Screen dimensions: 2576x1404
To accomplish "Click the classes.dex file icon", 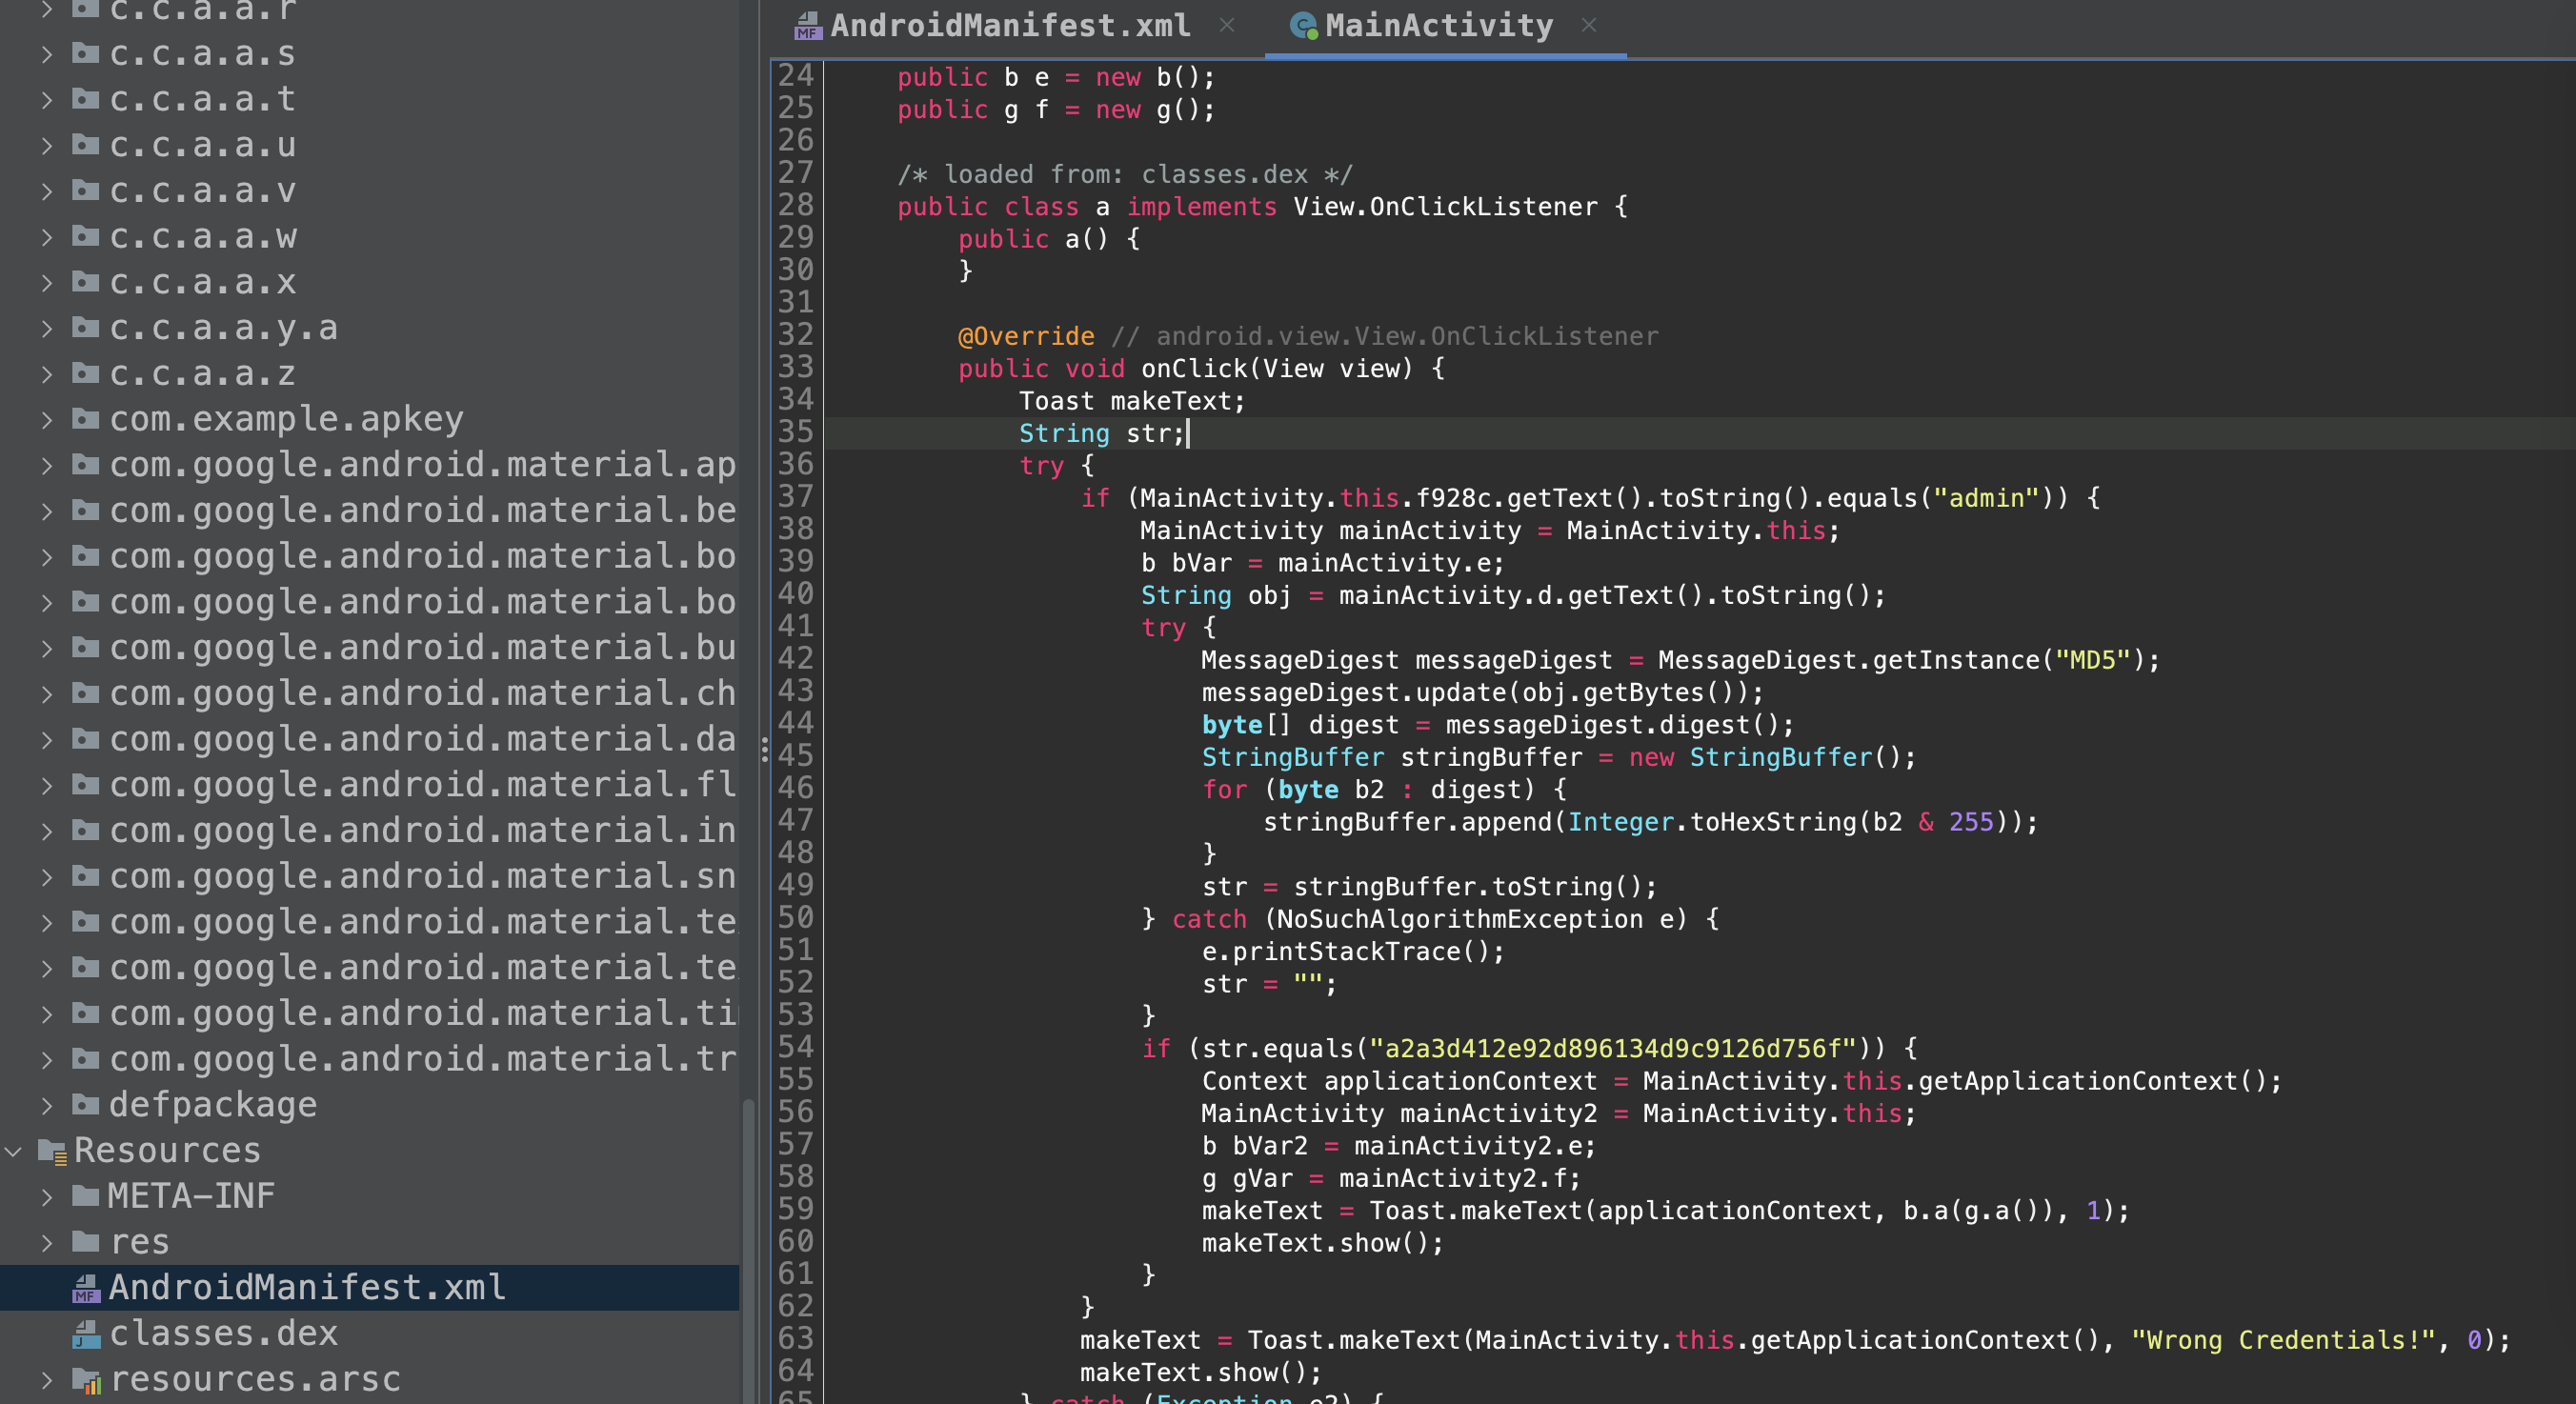I will 86,1334.
